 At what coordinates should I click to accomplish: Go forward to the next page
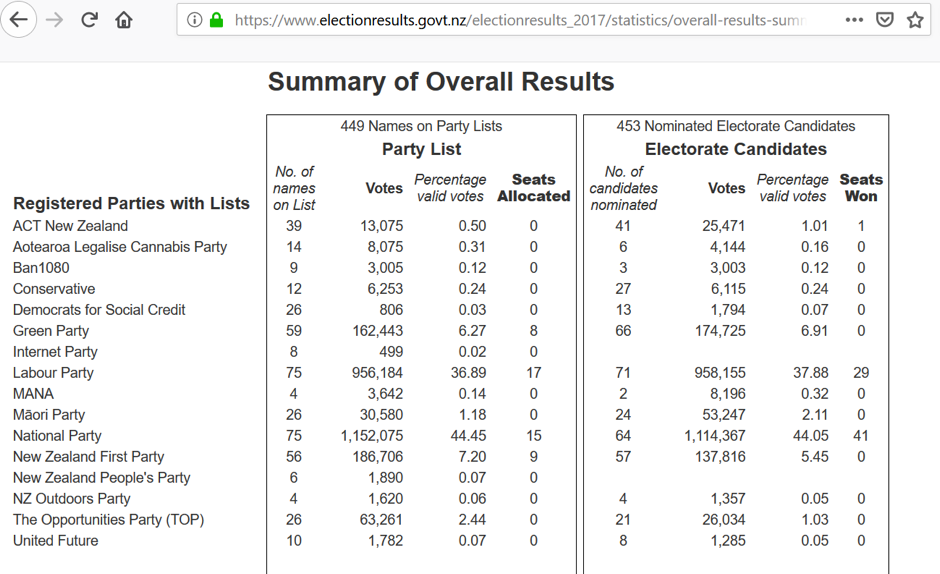coord(55,20)
